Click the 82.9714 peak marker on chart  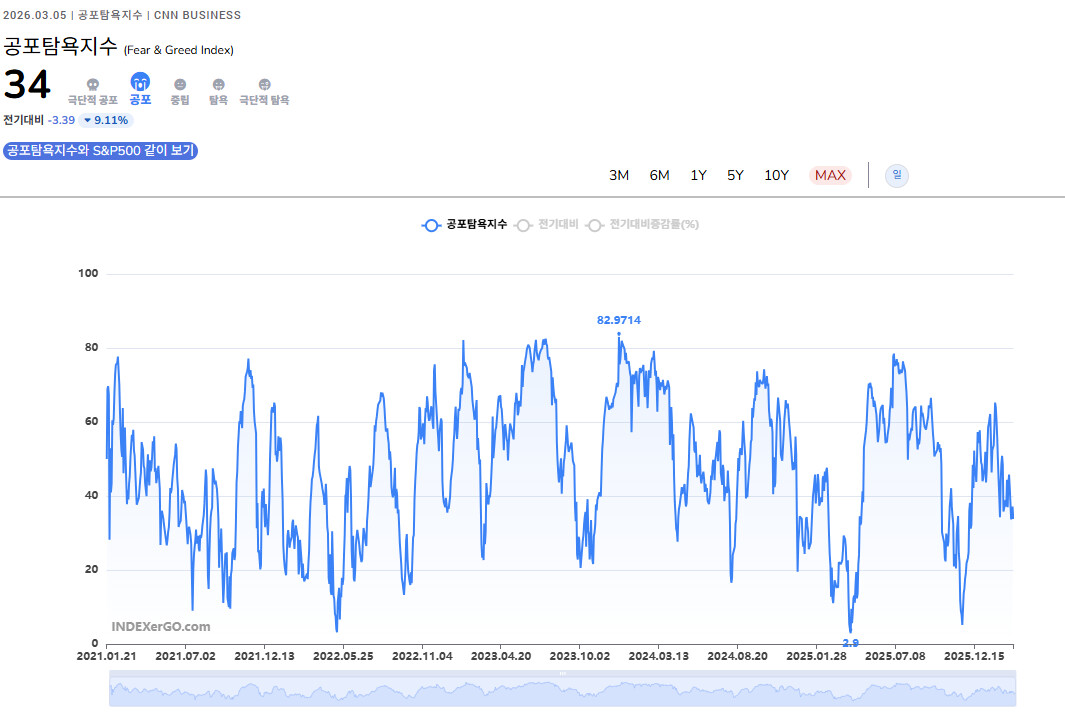[x=618, y=334]
